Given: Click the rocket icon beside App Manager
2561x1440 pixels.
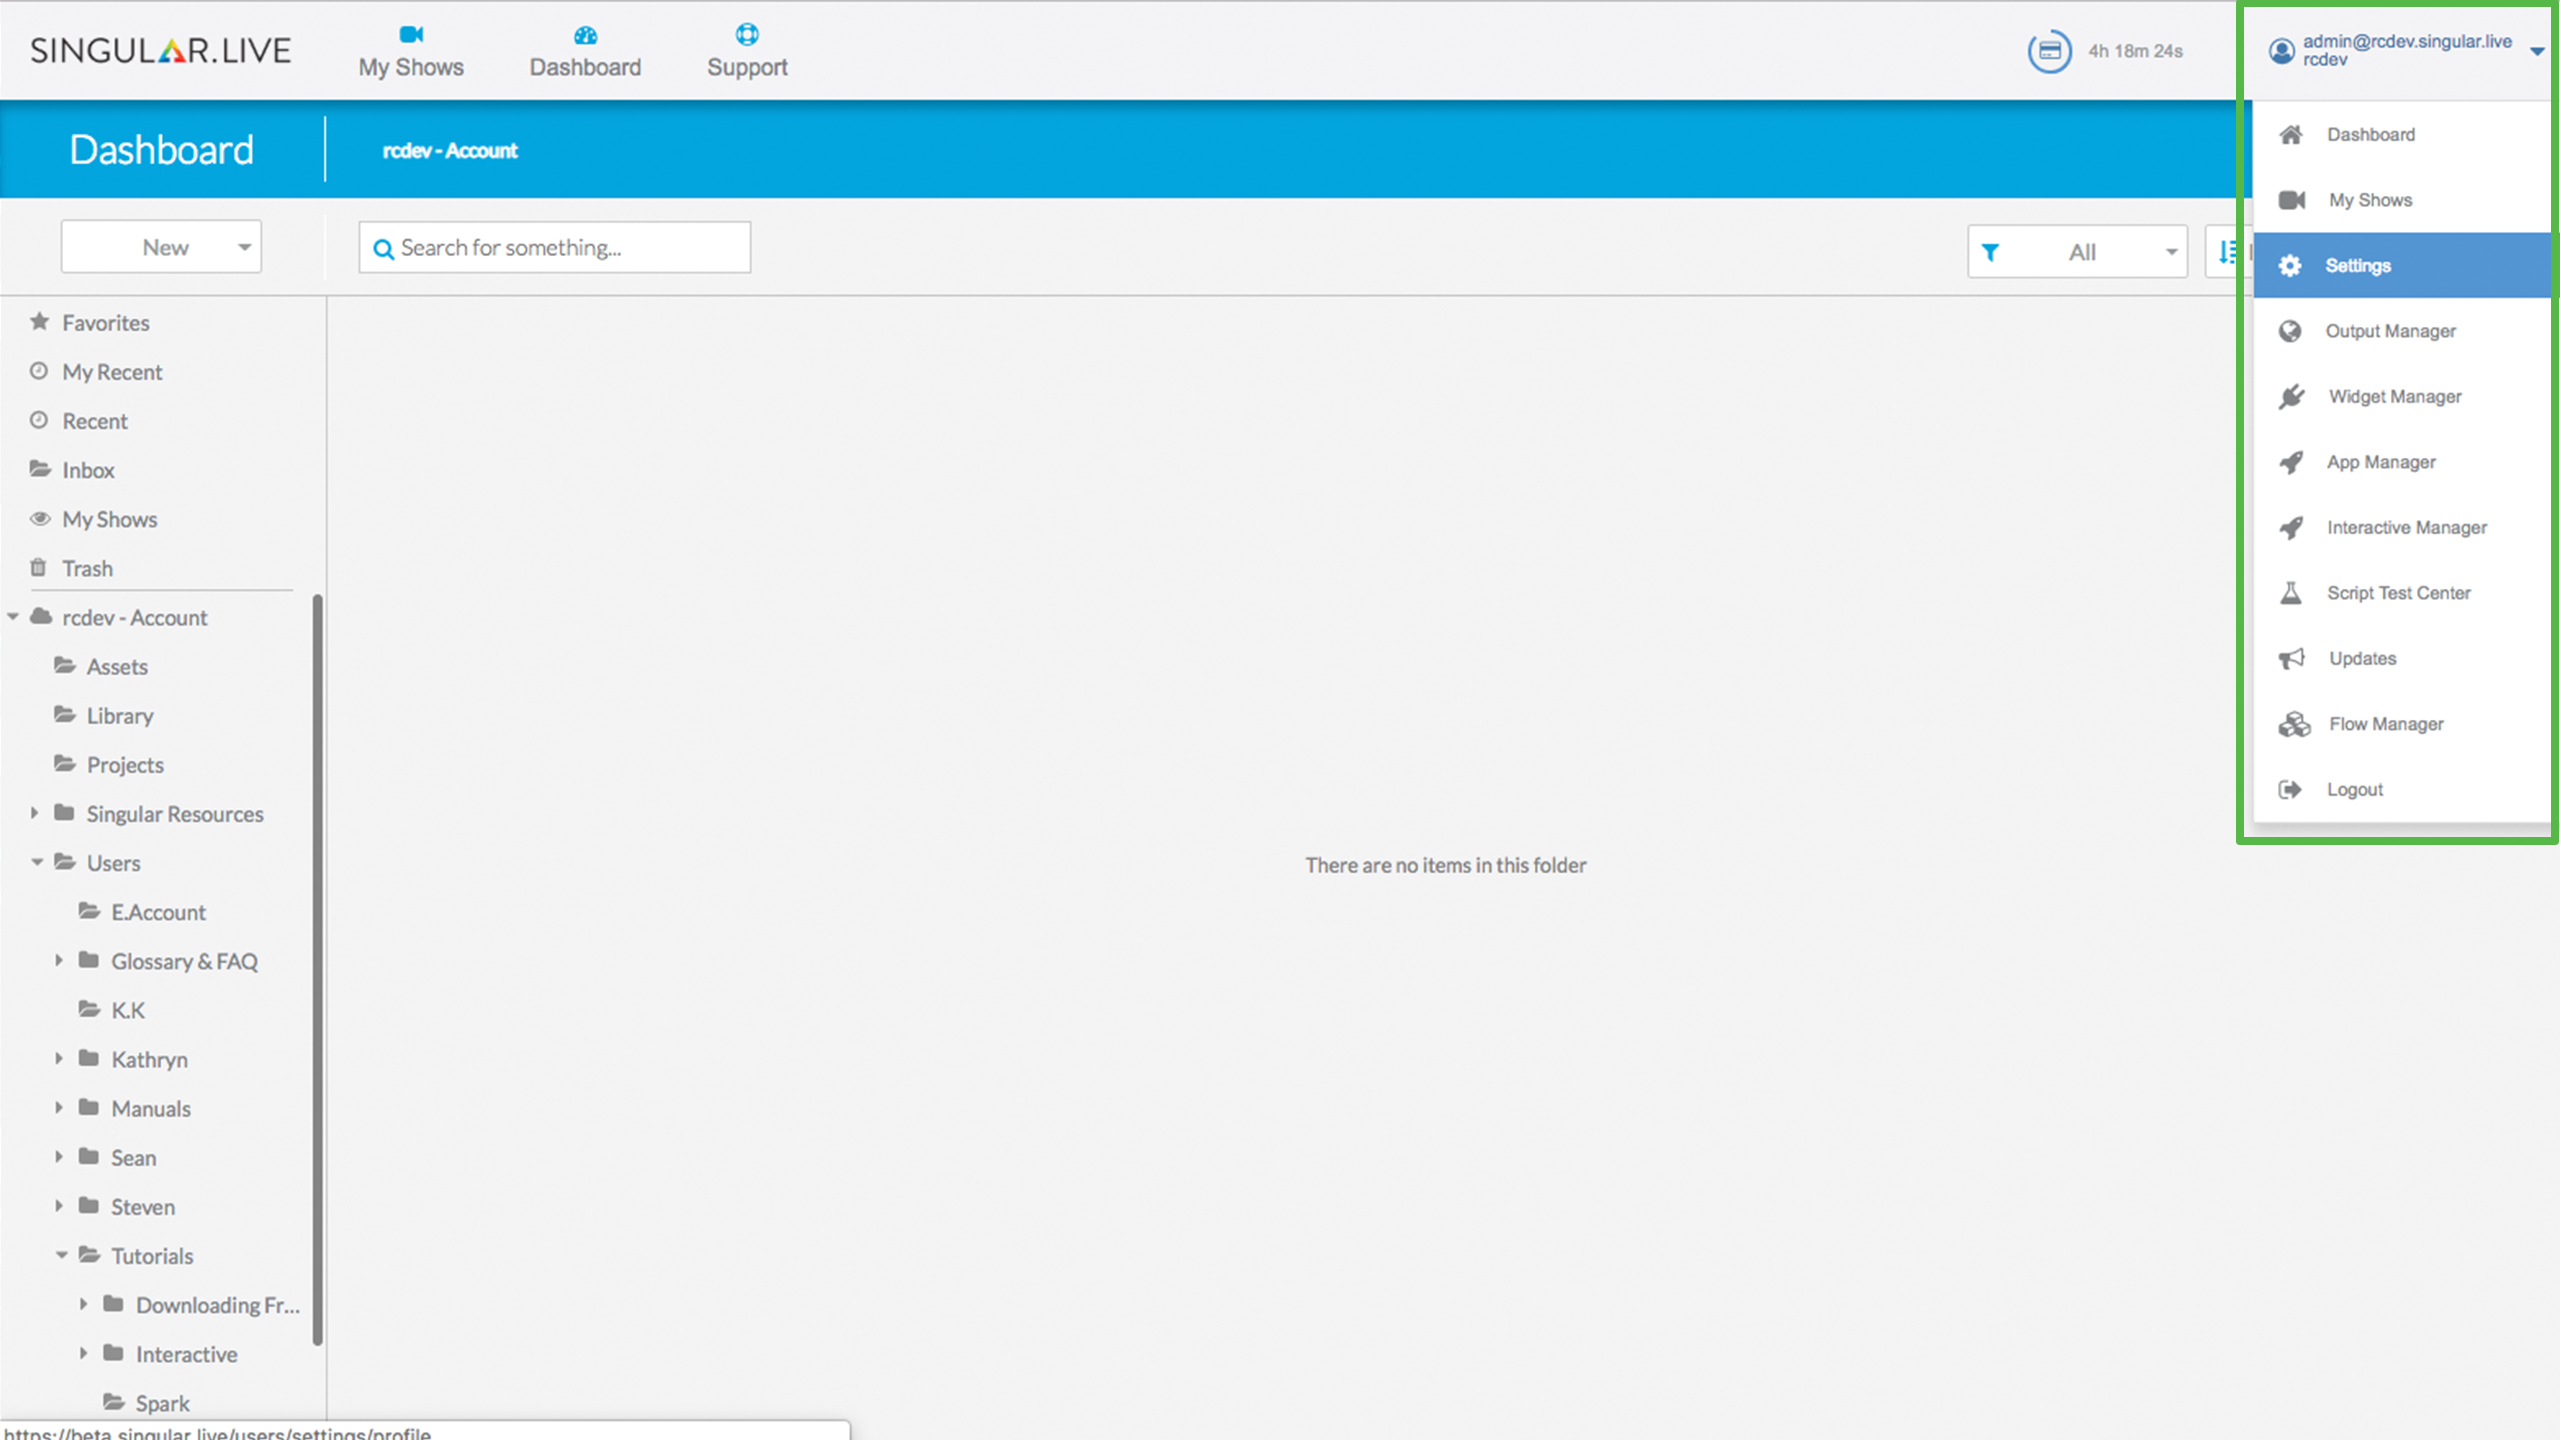Looking at the screenshot, I should click(2291, 462).
